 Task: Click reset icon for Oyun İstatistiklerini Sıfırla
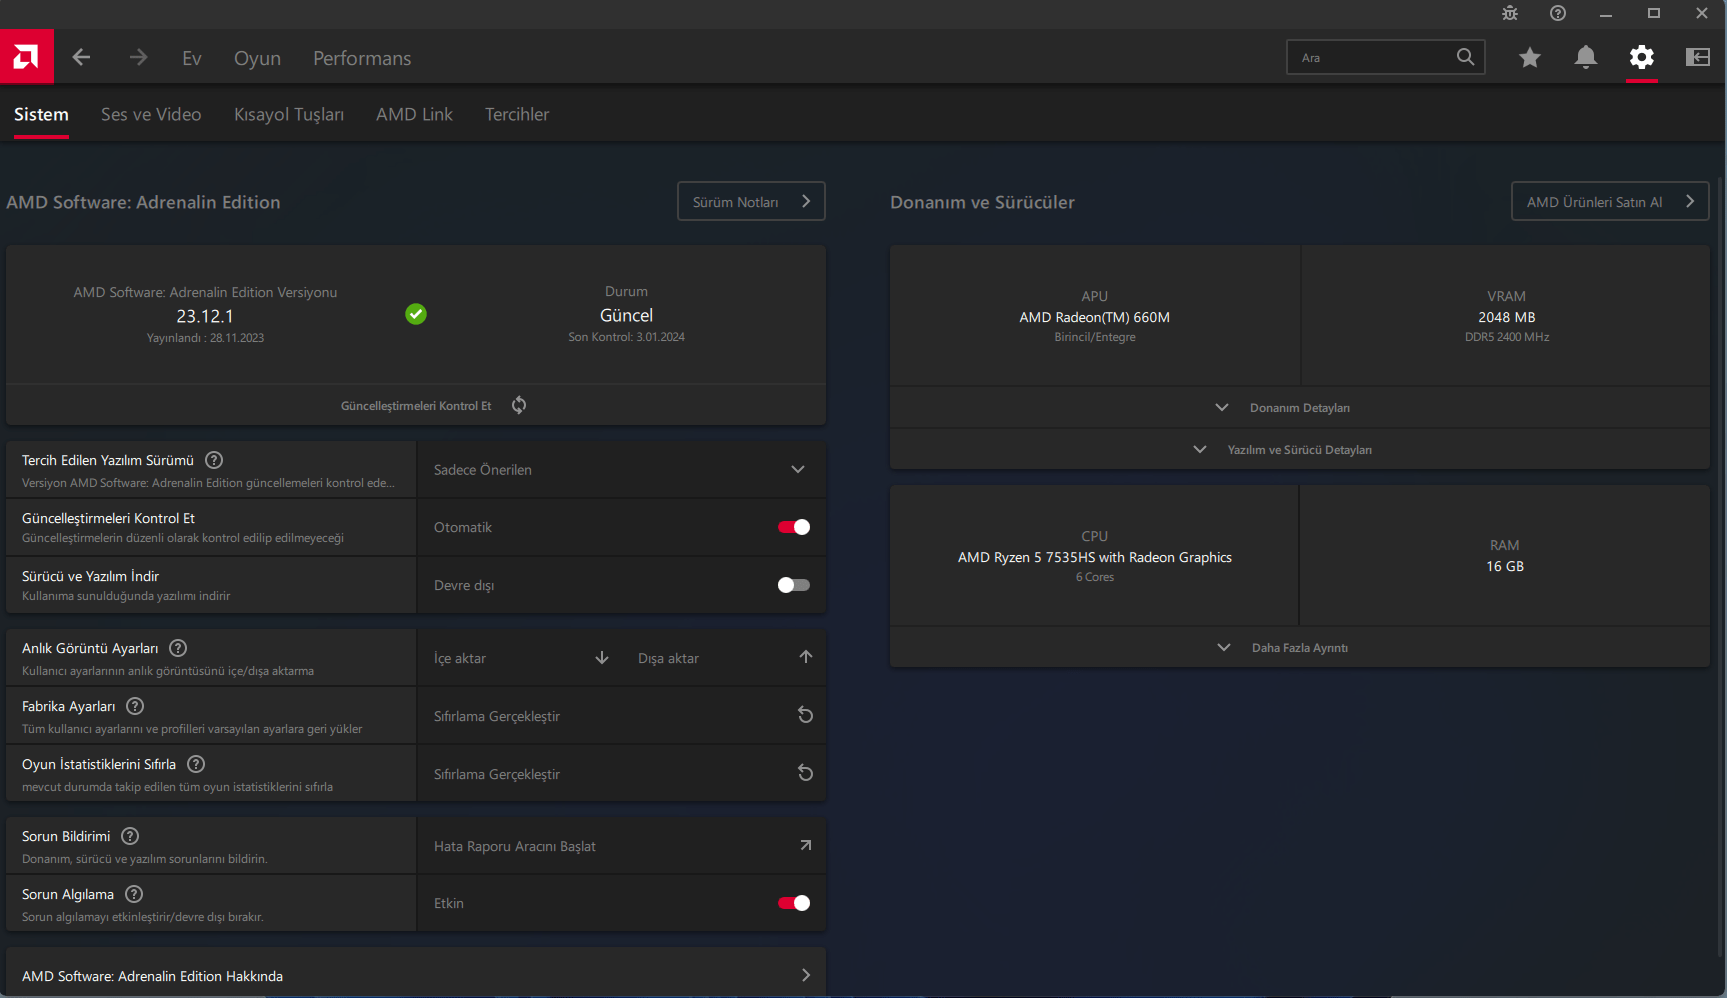805,773
